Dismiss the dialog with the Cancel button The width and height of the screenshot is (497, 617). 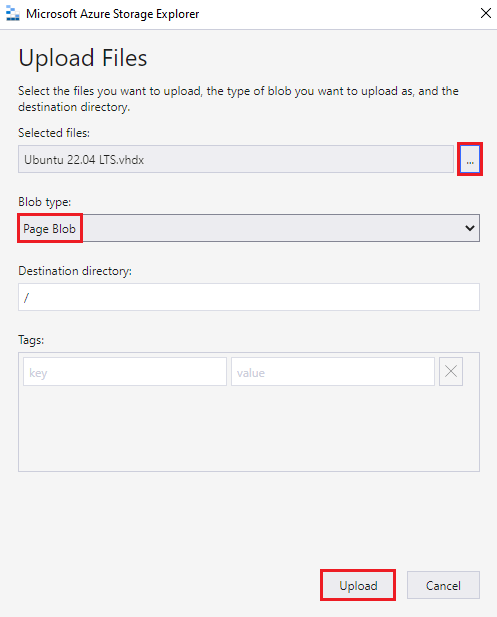pos(443,585)
